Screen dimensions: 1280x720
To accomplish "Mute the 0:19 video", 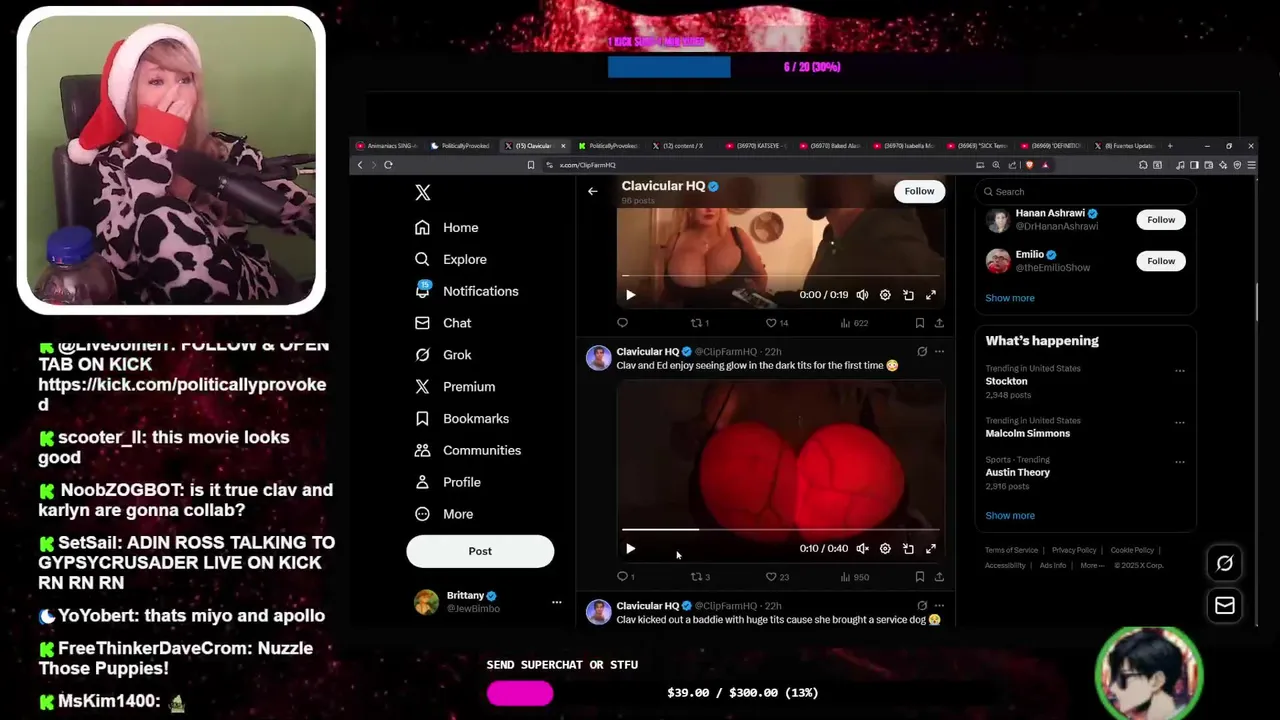I will (x=862, y=295).
